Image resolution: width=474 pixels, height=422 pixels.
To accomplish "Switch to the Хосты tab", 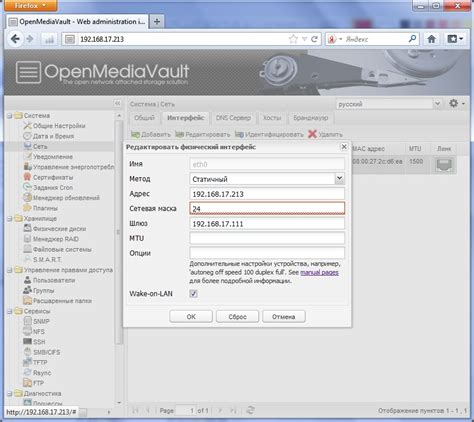I will [x=272, y=118].
